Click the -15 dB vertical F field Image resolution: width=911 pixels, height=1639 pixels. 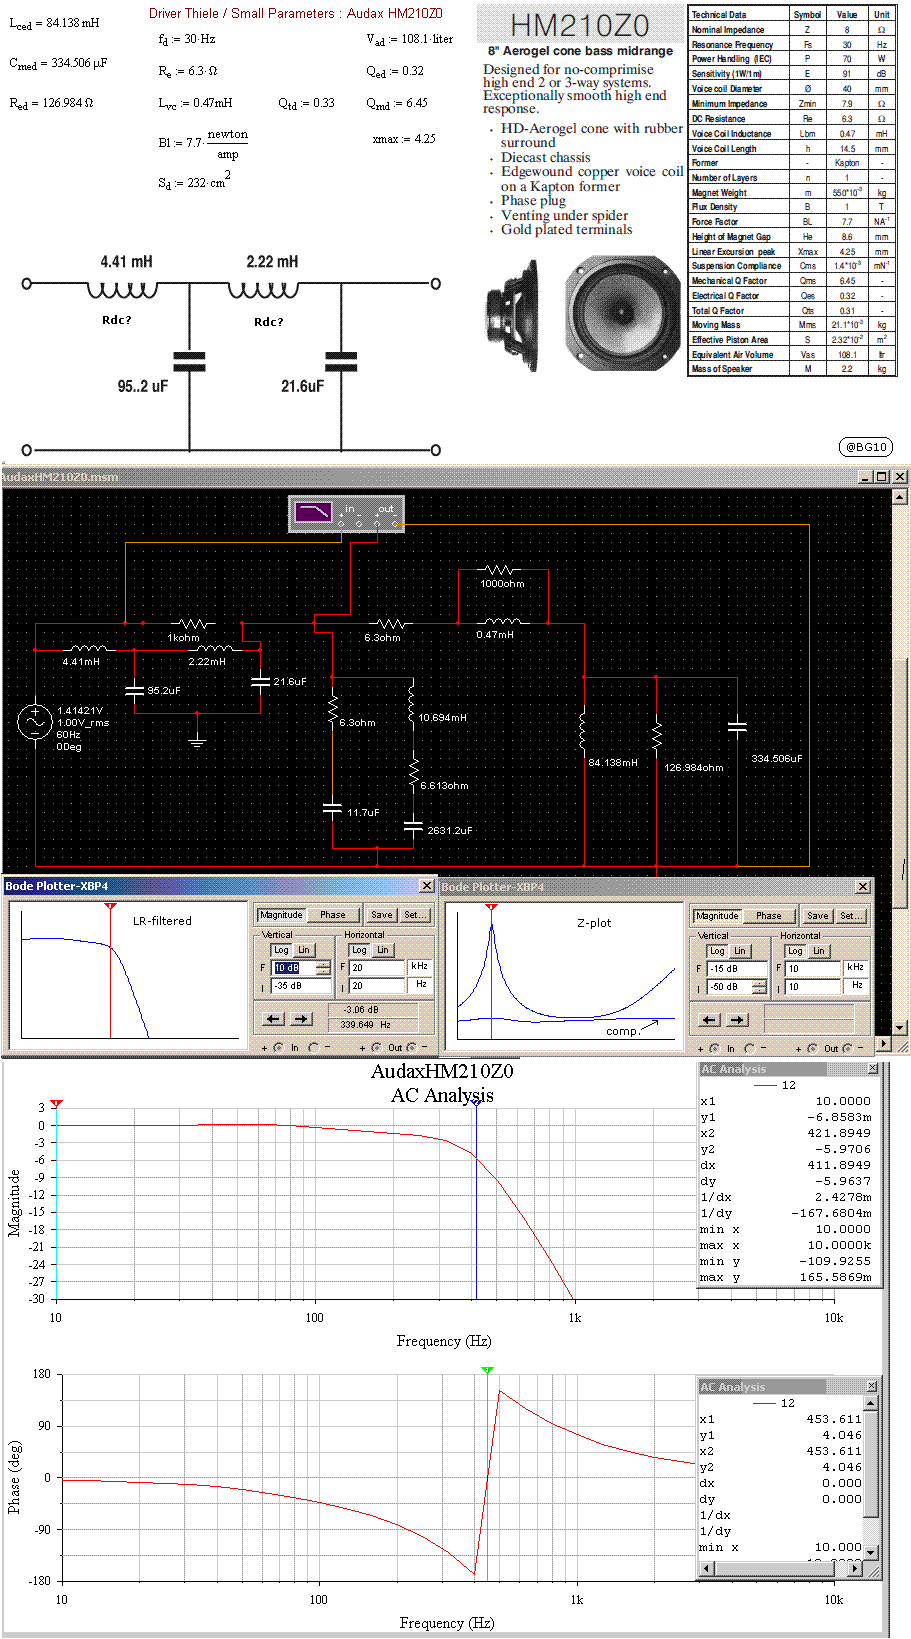tap(737, 969)
